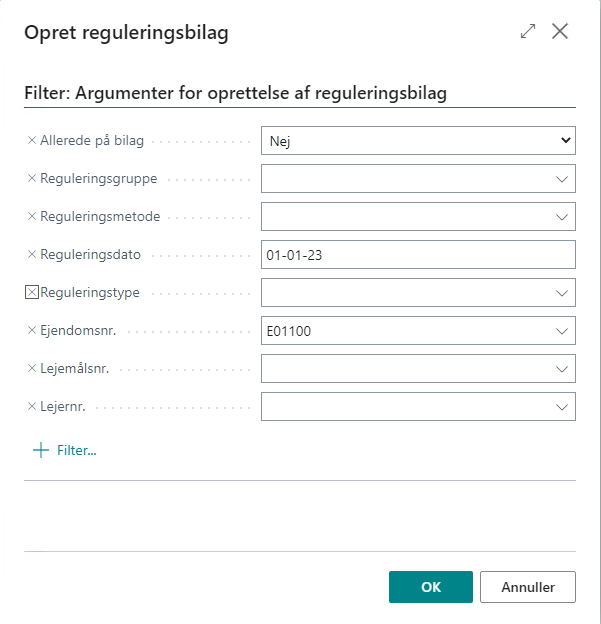
Task: Add a new filter with plus Filter...
Action: (x=64, y=450)
